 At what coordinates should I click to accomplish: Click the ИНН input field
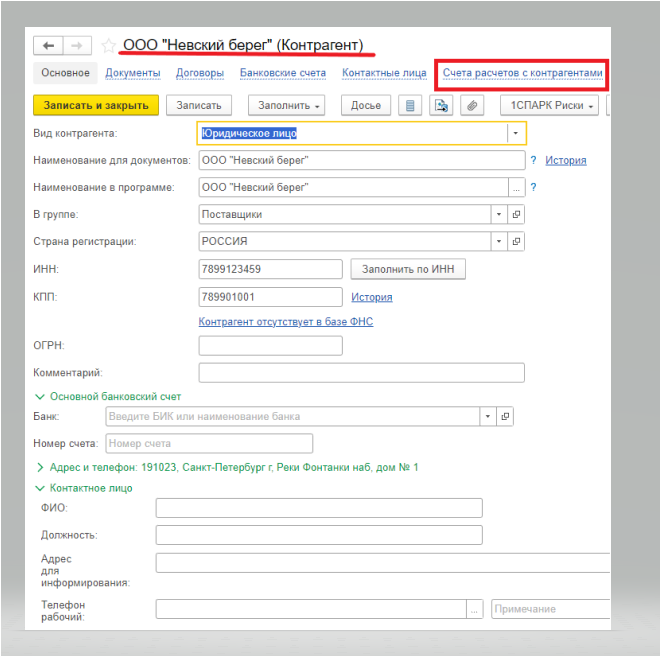[x=271, y=269]
